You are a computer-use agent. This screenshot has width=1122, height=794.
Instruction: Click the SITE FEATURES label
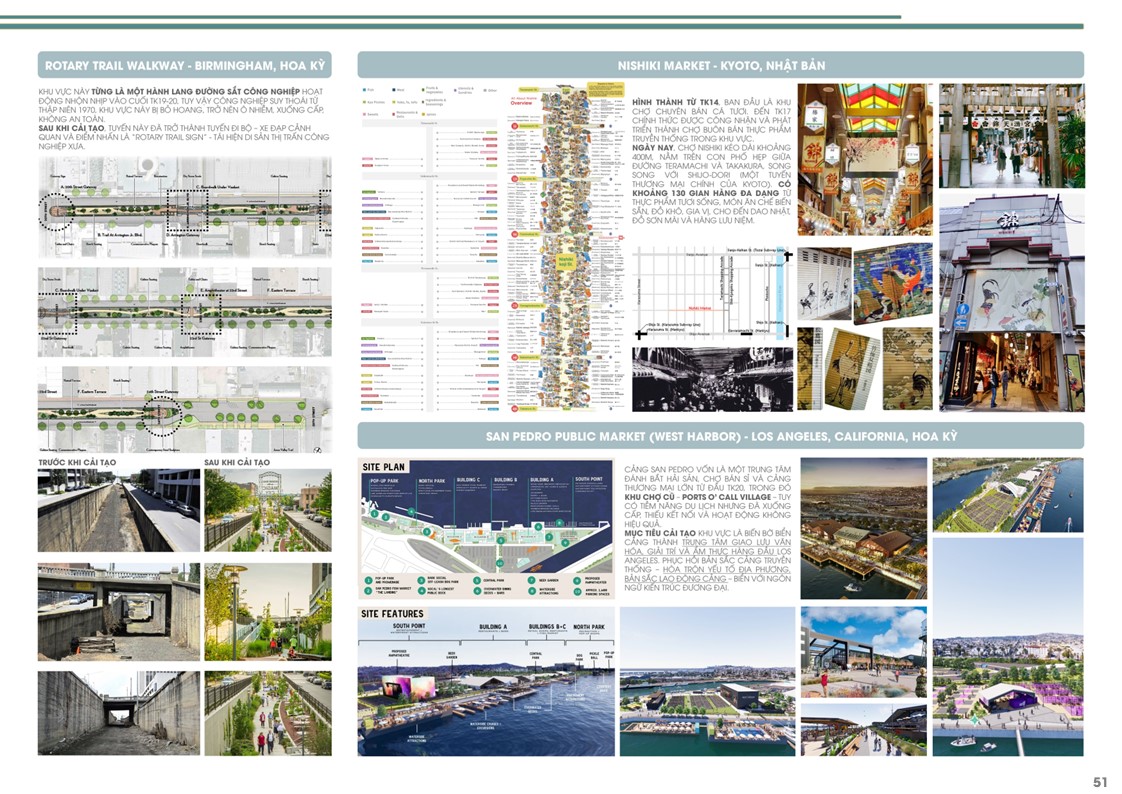tap(393, 612)
